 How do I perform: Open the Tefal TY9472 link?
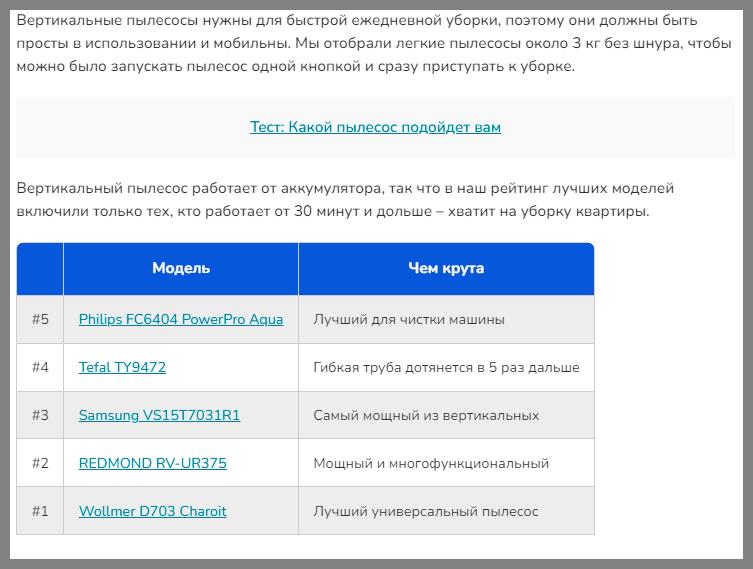122,367
